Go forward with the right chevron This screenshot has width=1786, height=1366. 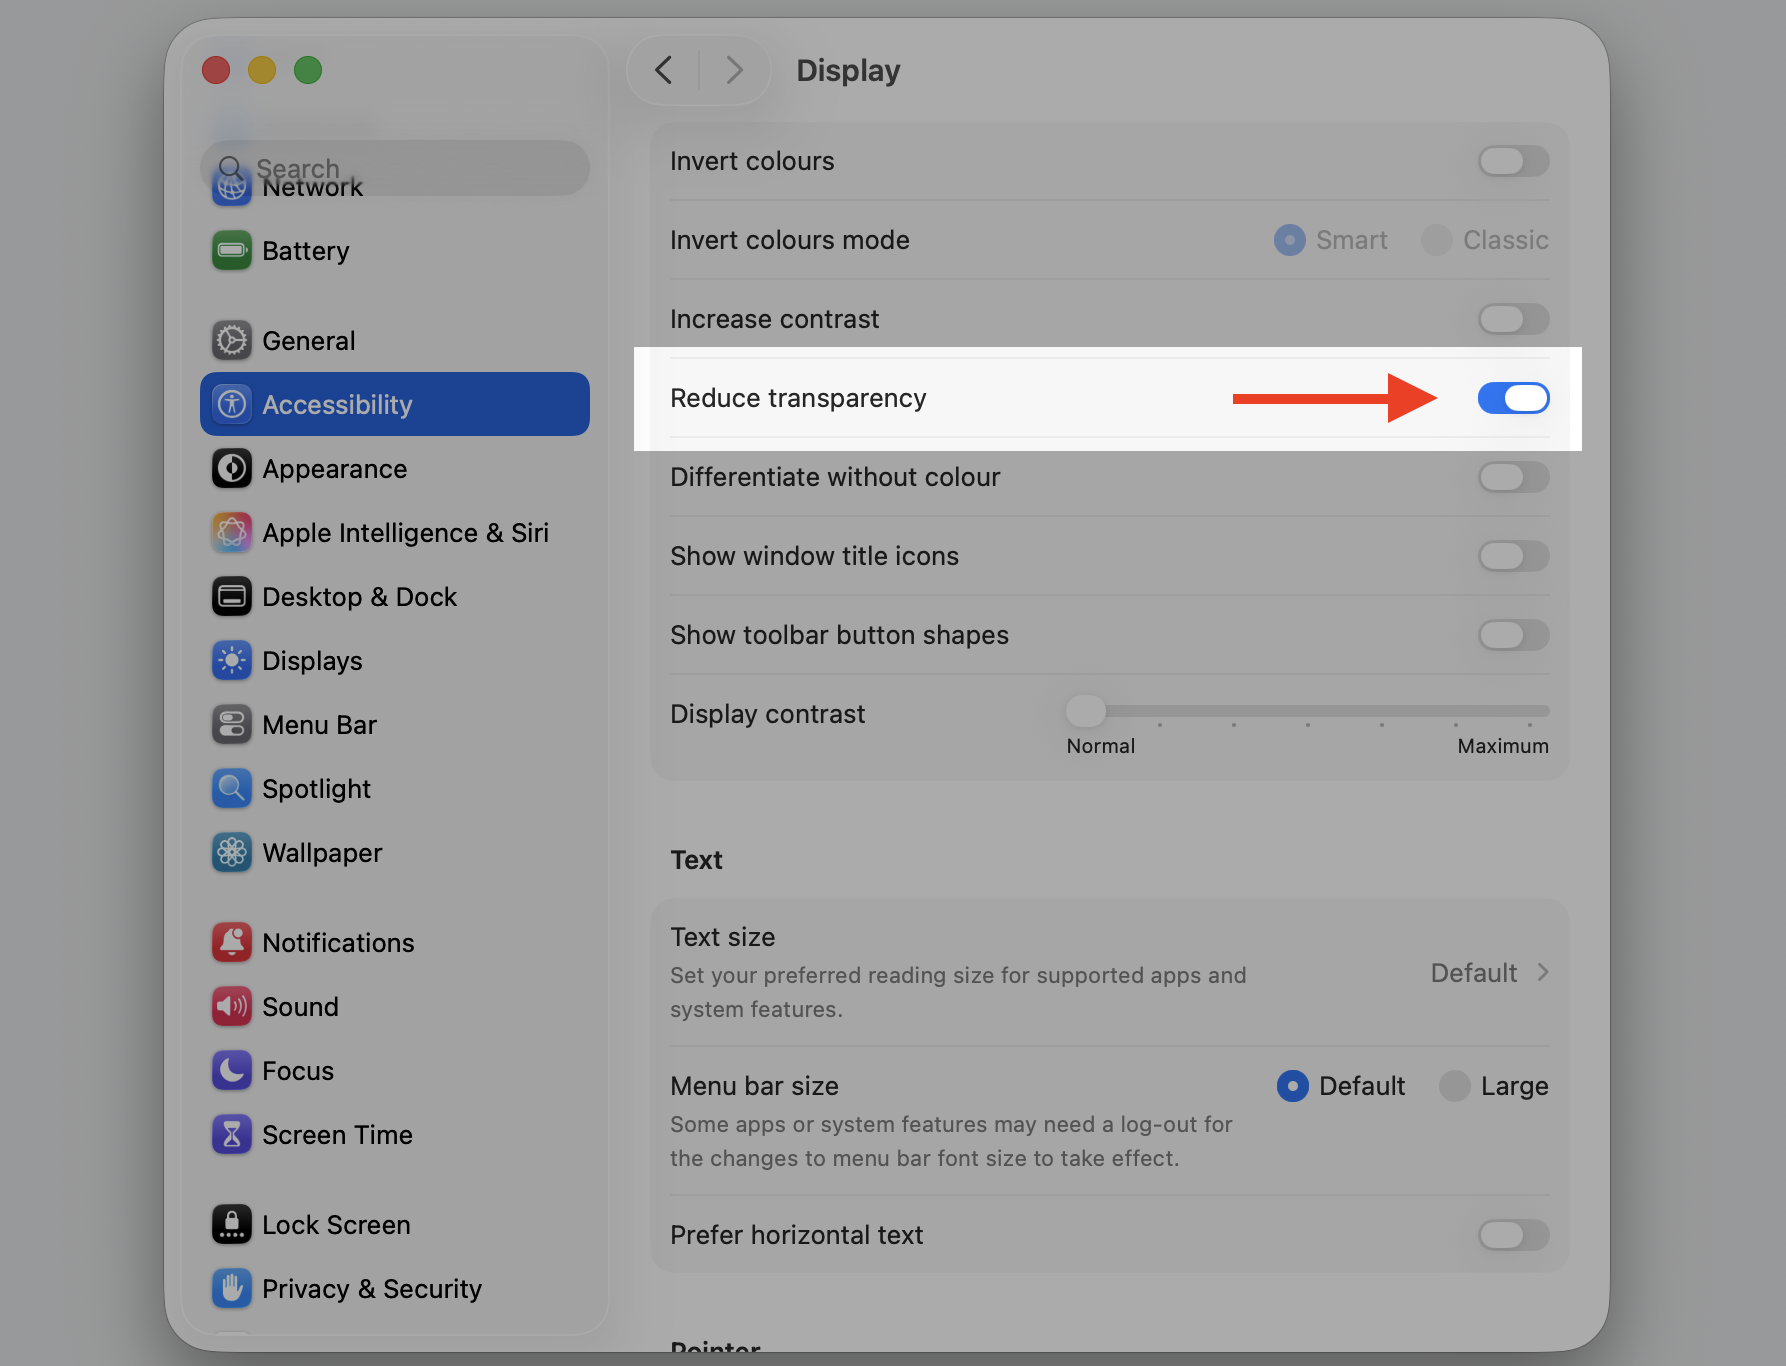[735, 70]
